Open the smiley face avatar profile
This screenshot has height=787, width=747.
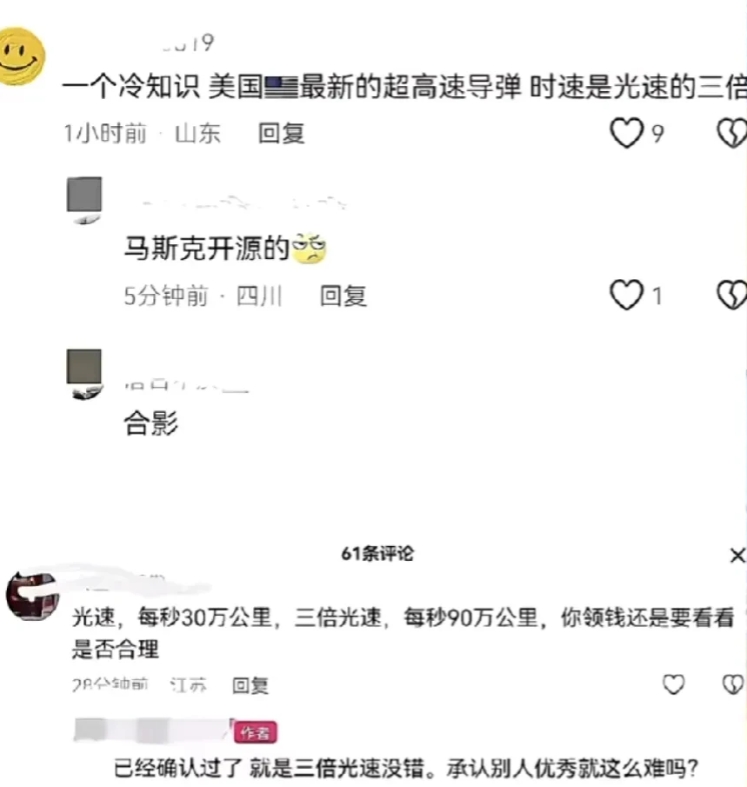pyautogui.click(x=21, y=56)
